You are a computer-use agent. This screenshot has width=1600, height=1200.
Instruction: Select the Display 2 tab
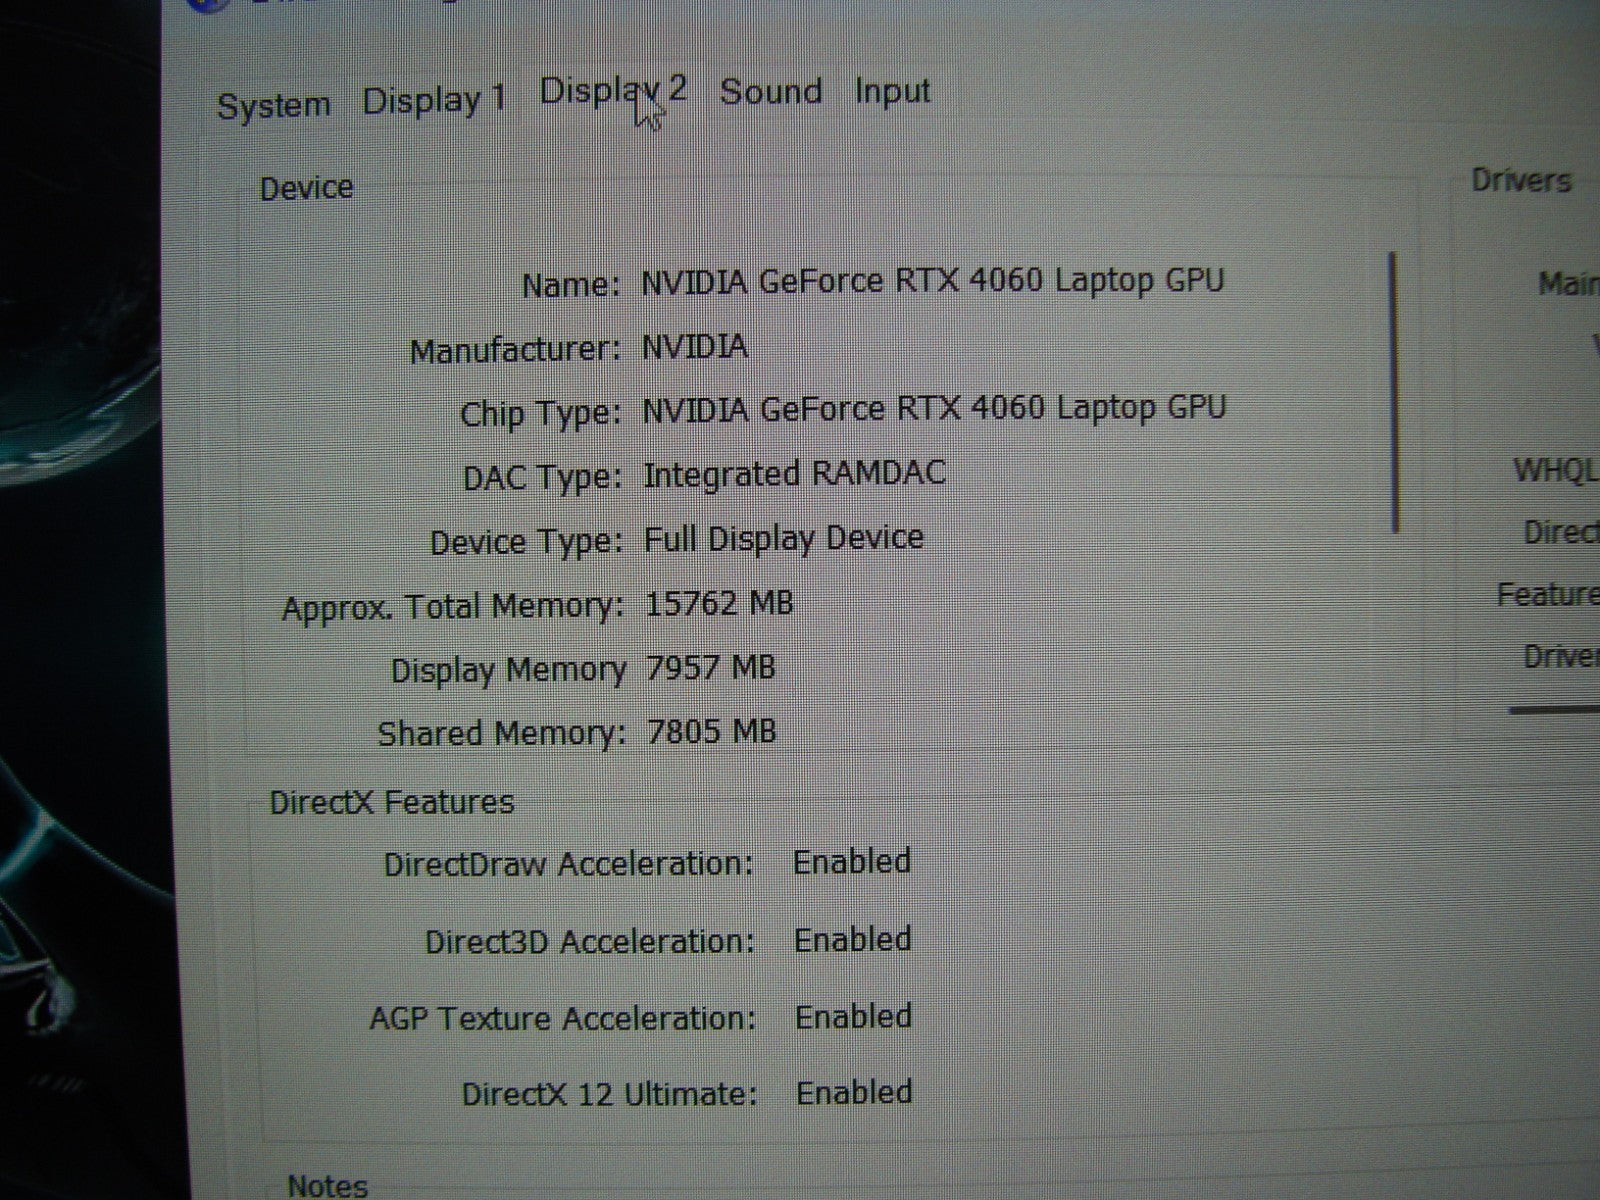pyautogui.click(x=612, y=91)
